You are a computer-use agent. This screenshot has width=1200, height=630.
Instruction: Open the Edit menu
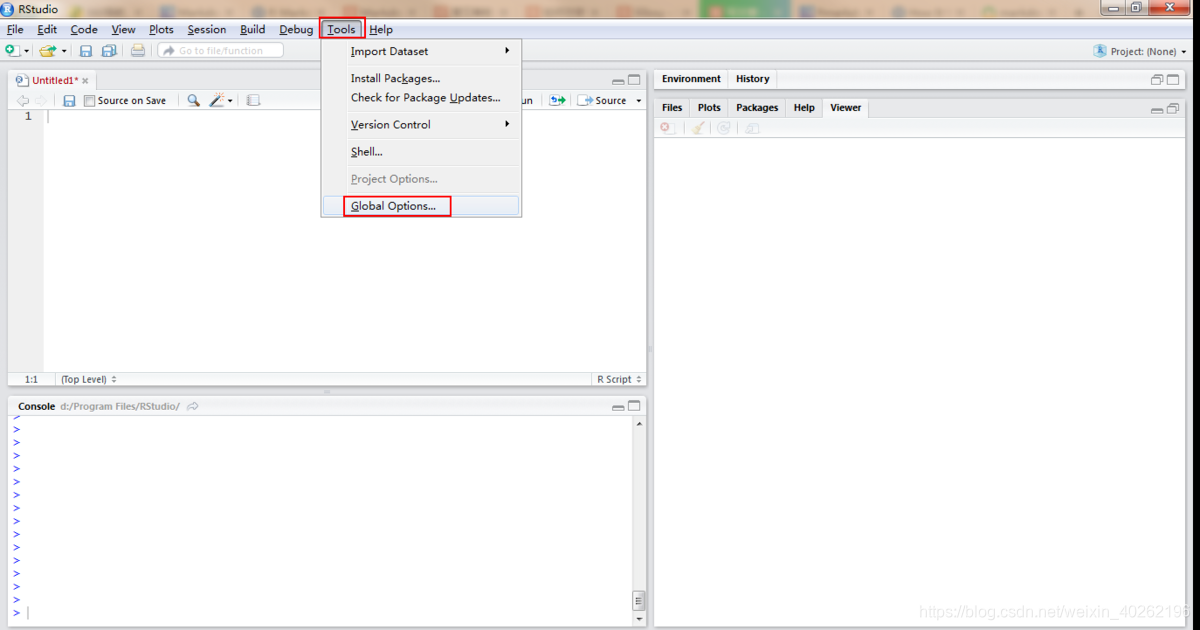coord(47,30)
